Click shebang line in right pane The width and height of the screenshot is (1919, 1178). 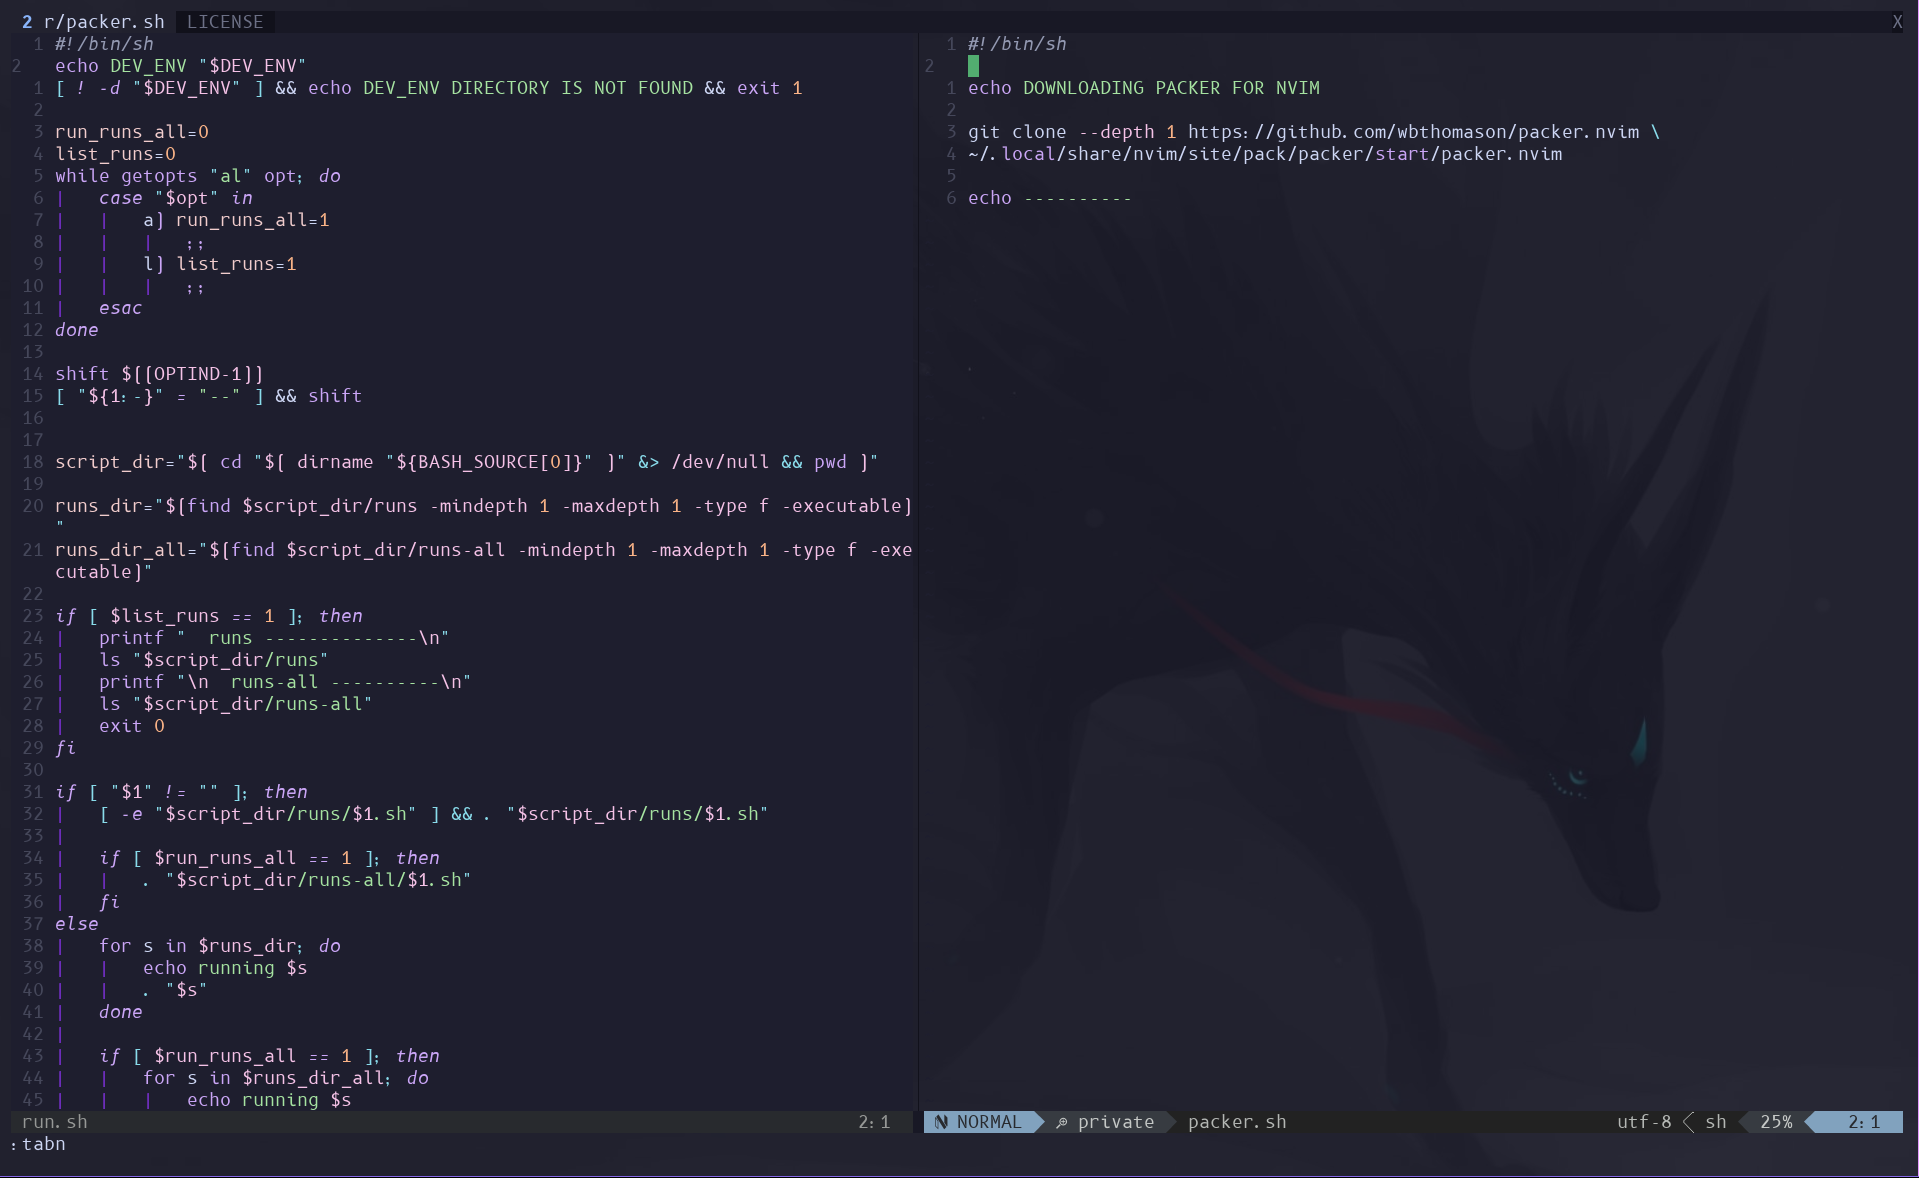click(1017, 44)
